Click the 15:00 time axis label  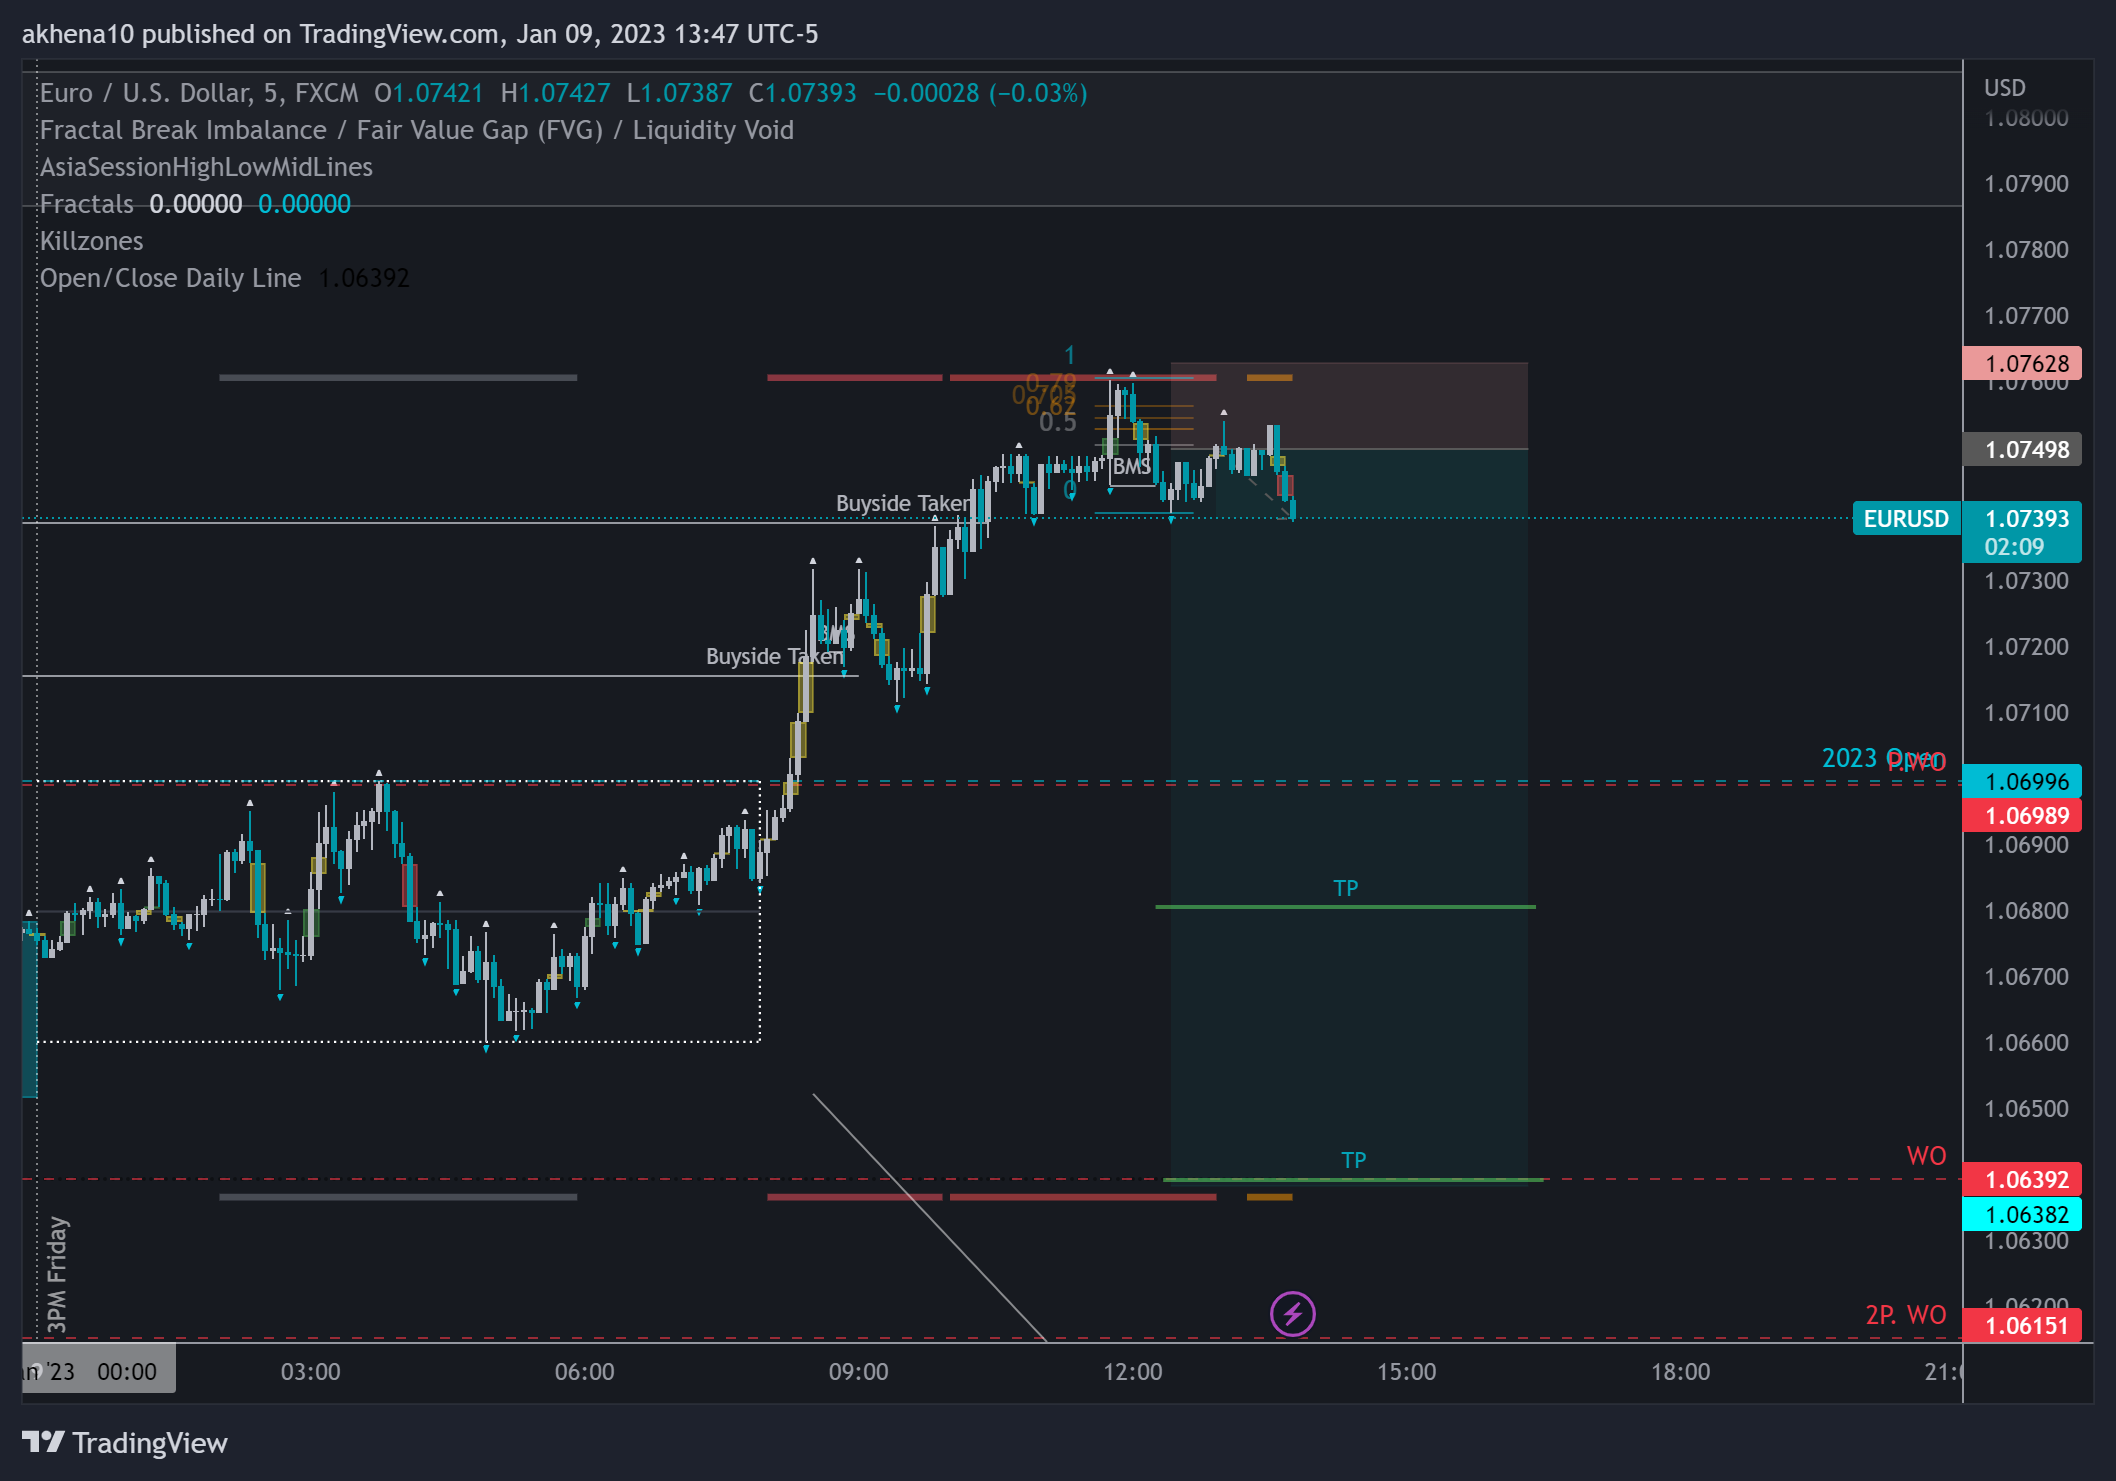pos(1407,1372)
